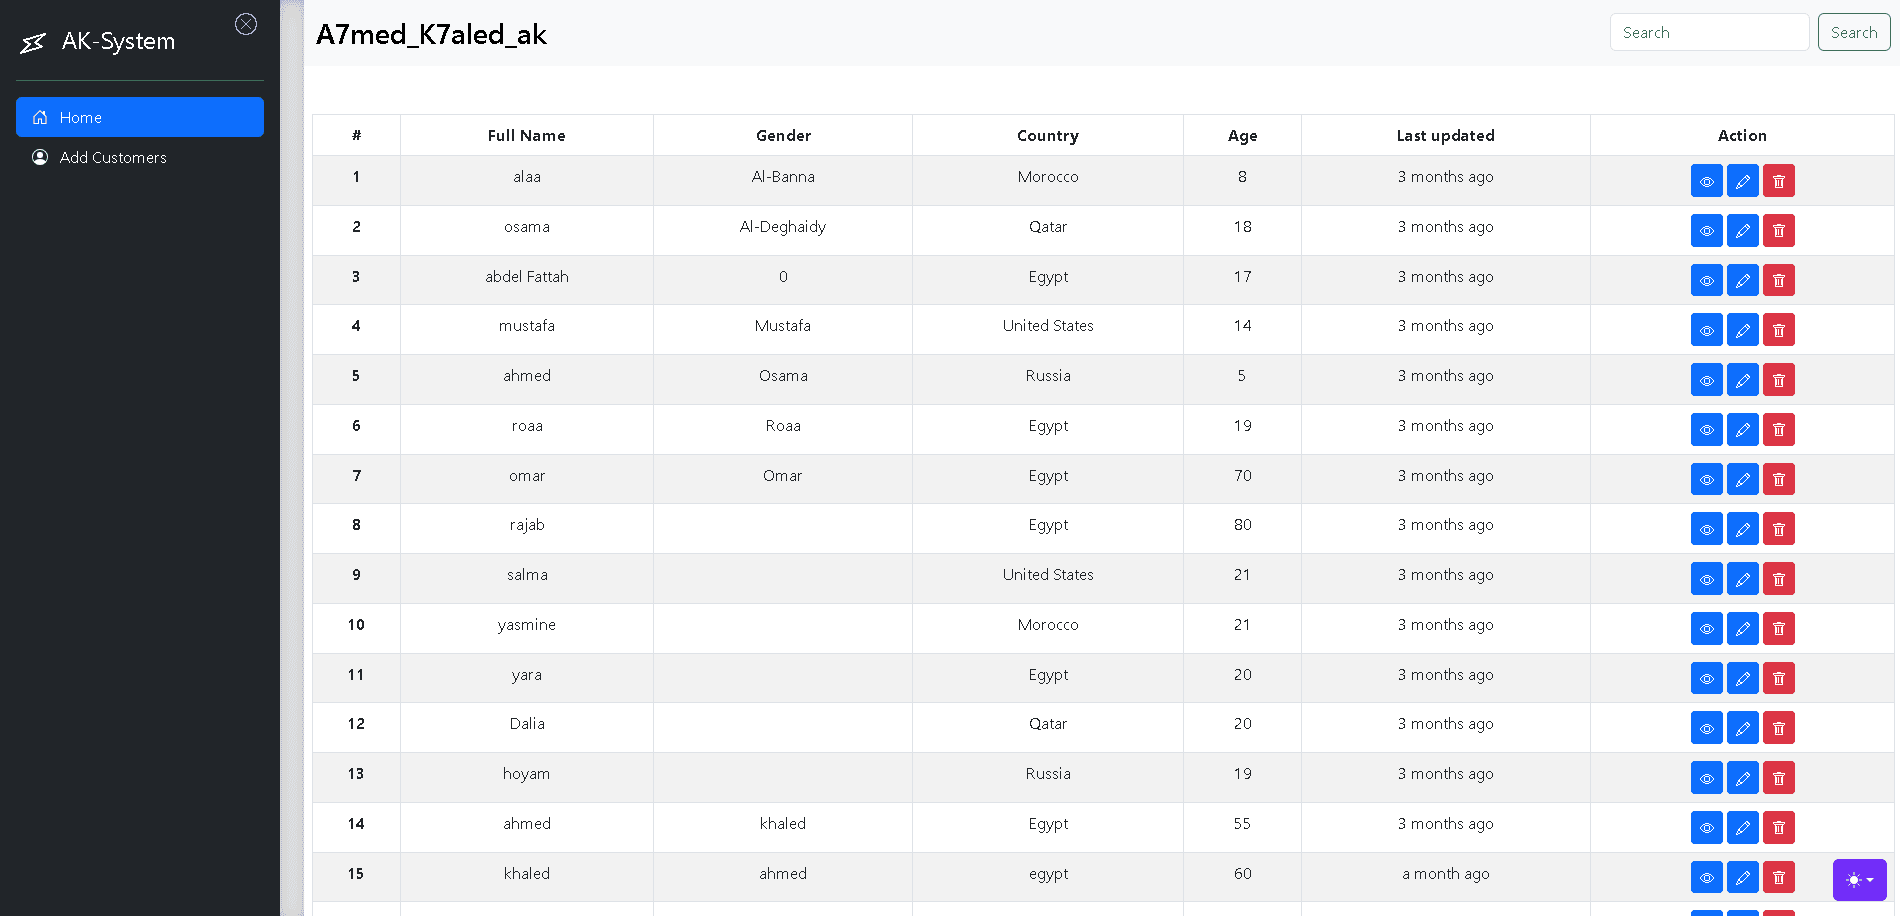Viewport: 1900px width, 916px height.
Task: Edit the mustafa row with pencil icon
Action: [x=1742, y=330]
